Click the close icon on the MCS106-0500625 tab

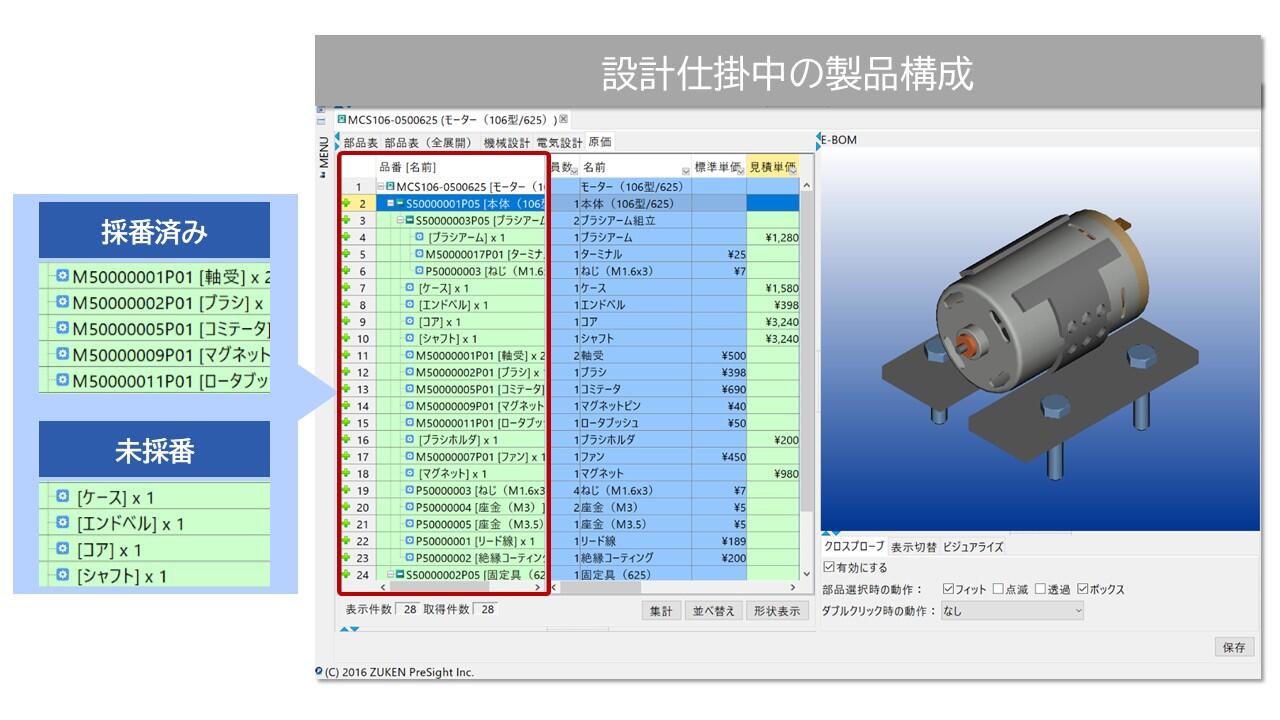pyautogui.click(x=563, y=119)
